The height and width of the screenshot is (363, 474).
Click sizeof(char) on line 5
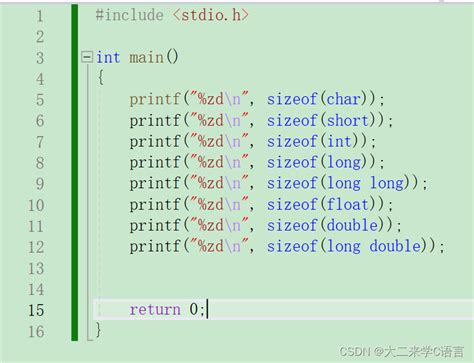317,99
